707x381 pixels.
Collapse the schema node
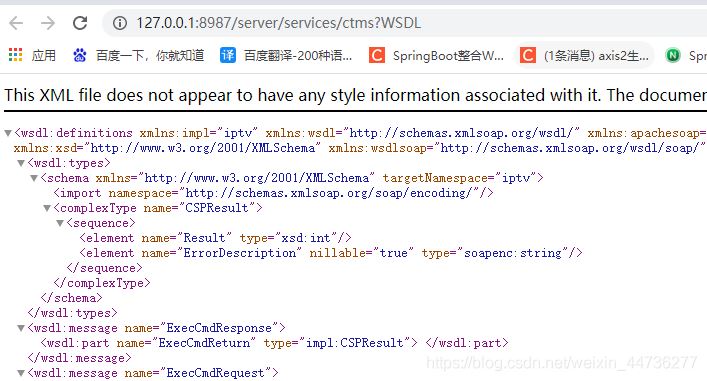(34, 178)
